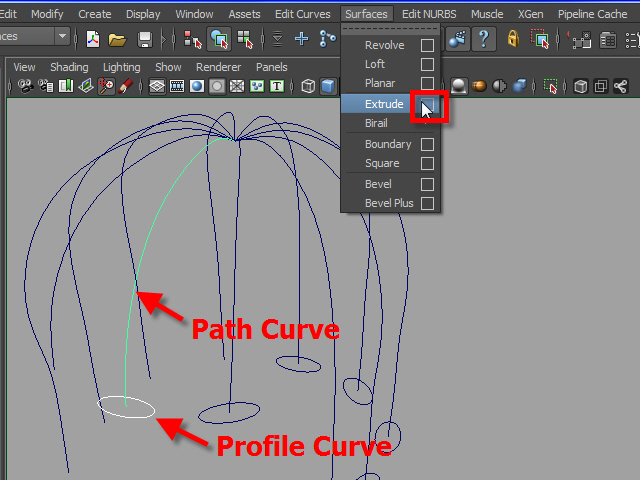Screen dimensions: 640x480
Task: Open the panel View menu
Action: coord(24,67)
